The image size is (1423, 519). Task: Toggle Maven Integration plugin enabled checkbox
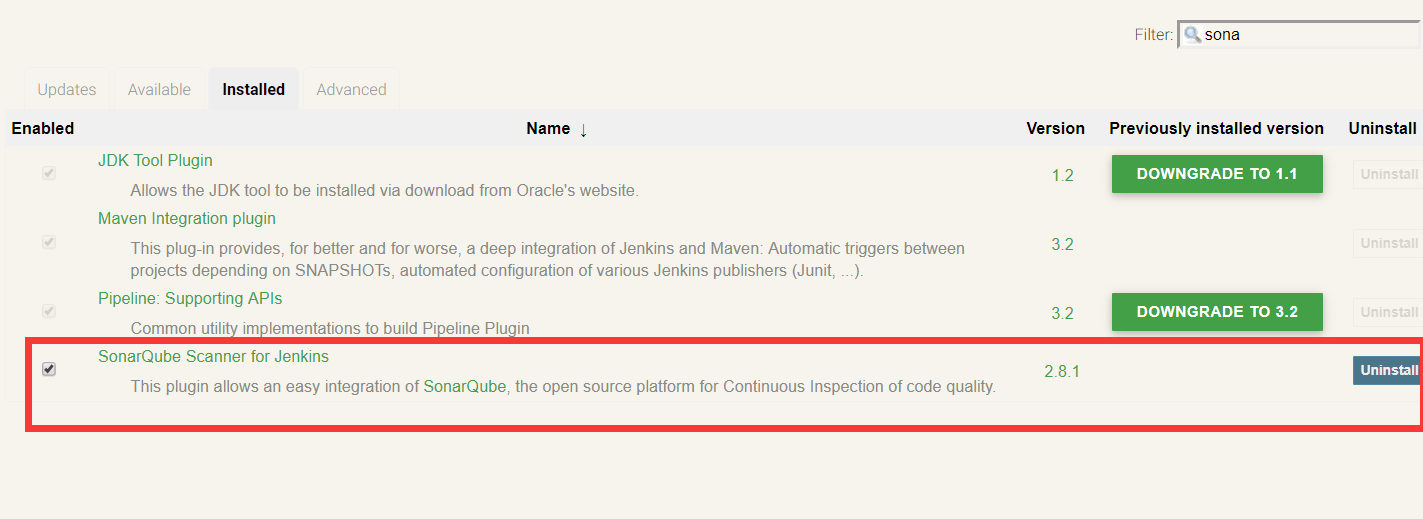49,243
